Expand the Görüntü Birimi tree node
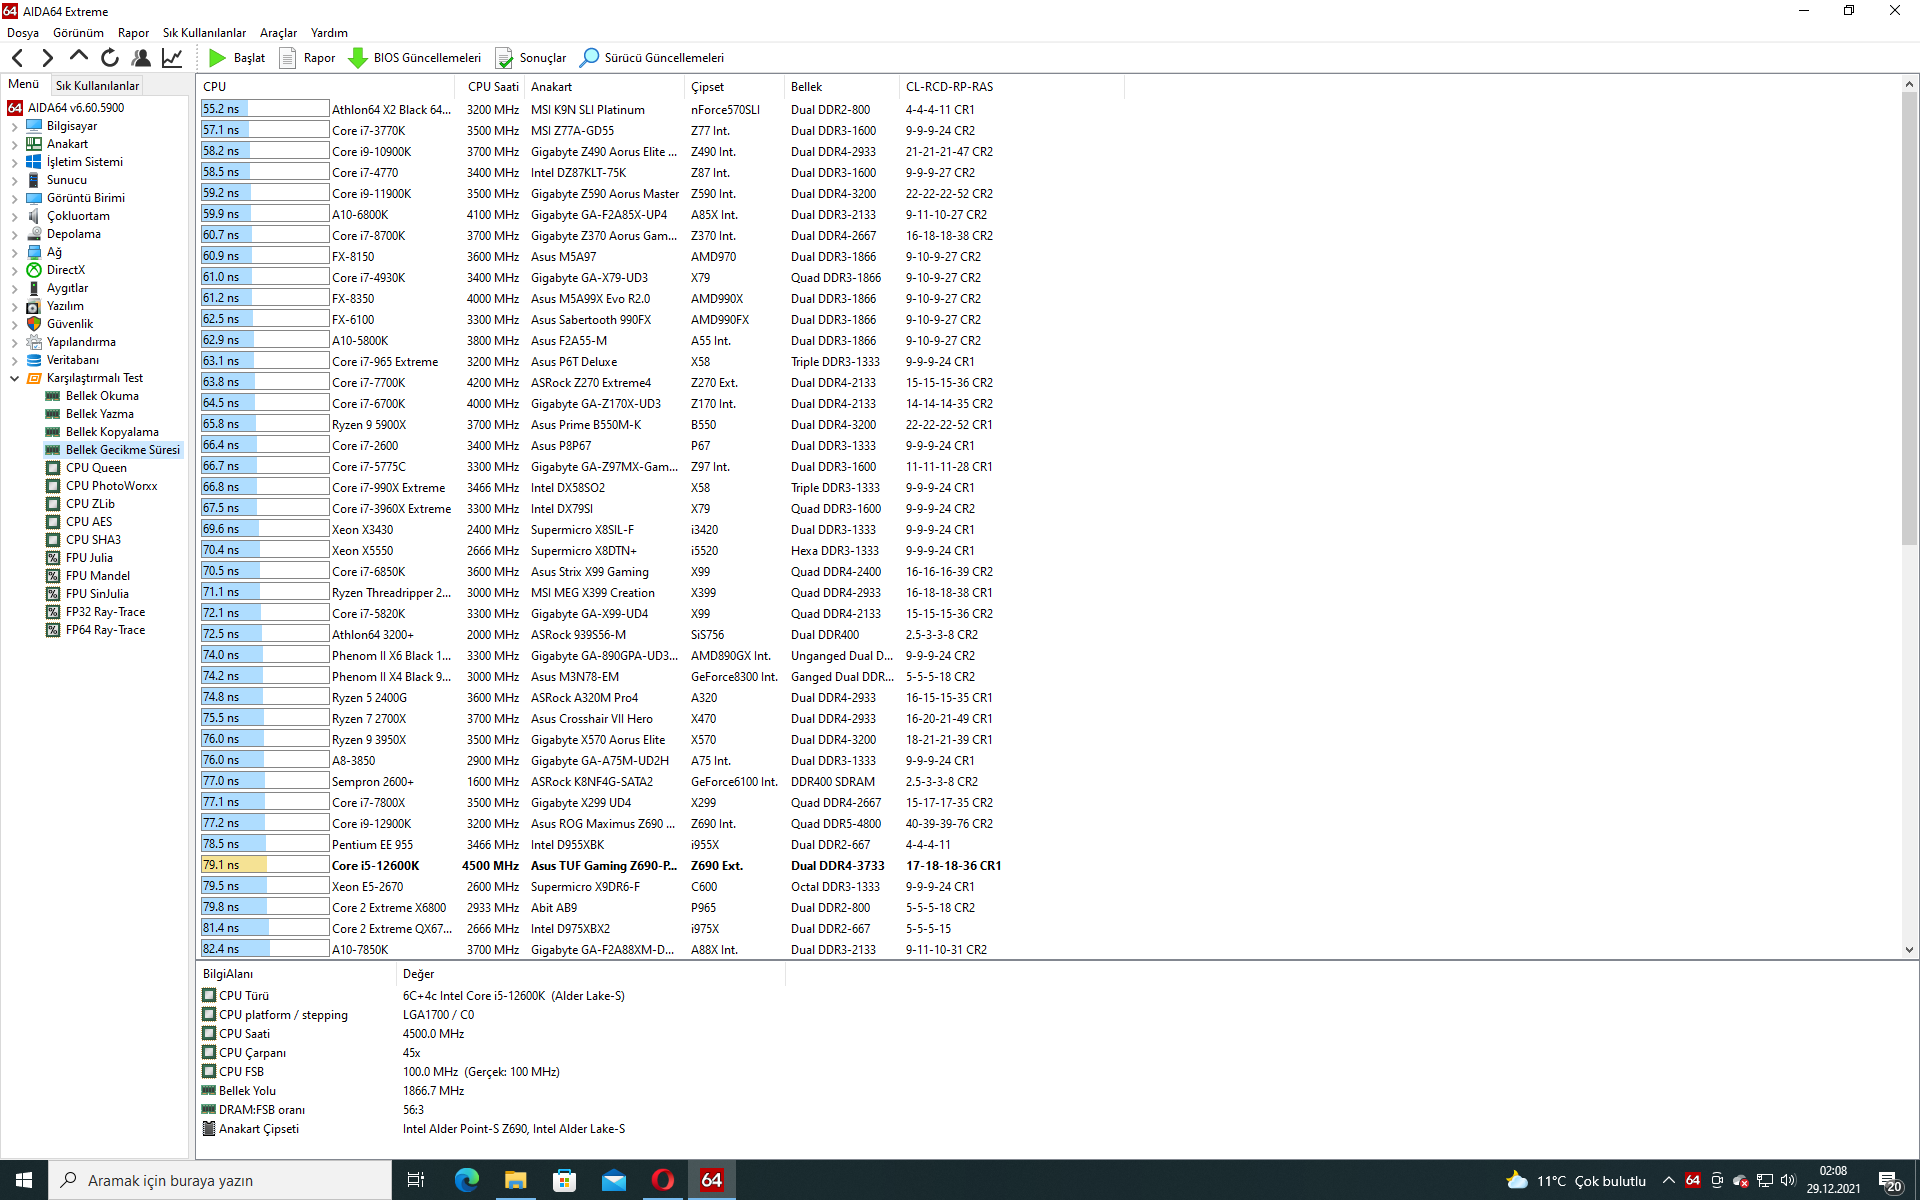Viewport: 1920px width, 1200px height. pos(14,199)
